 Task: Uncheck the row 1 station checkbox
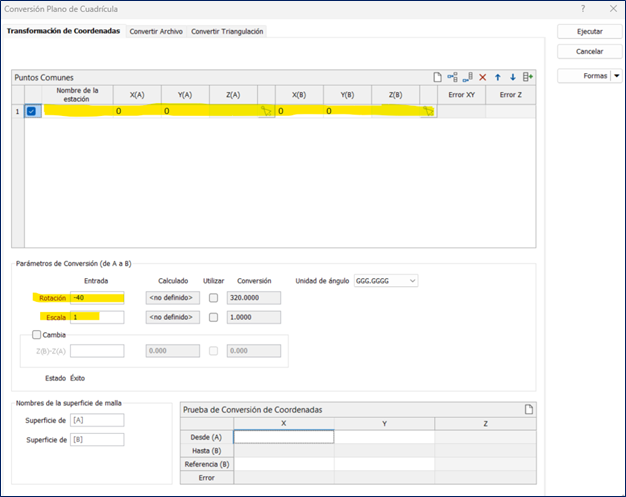tap(32, 111)
